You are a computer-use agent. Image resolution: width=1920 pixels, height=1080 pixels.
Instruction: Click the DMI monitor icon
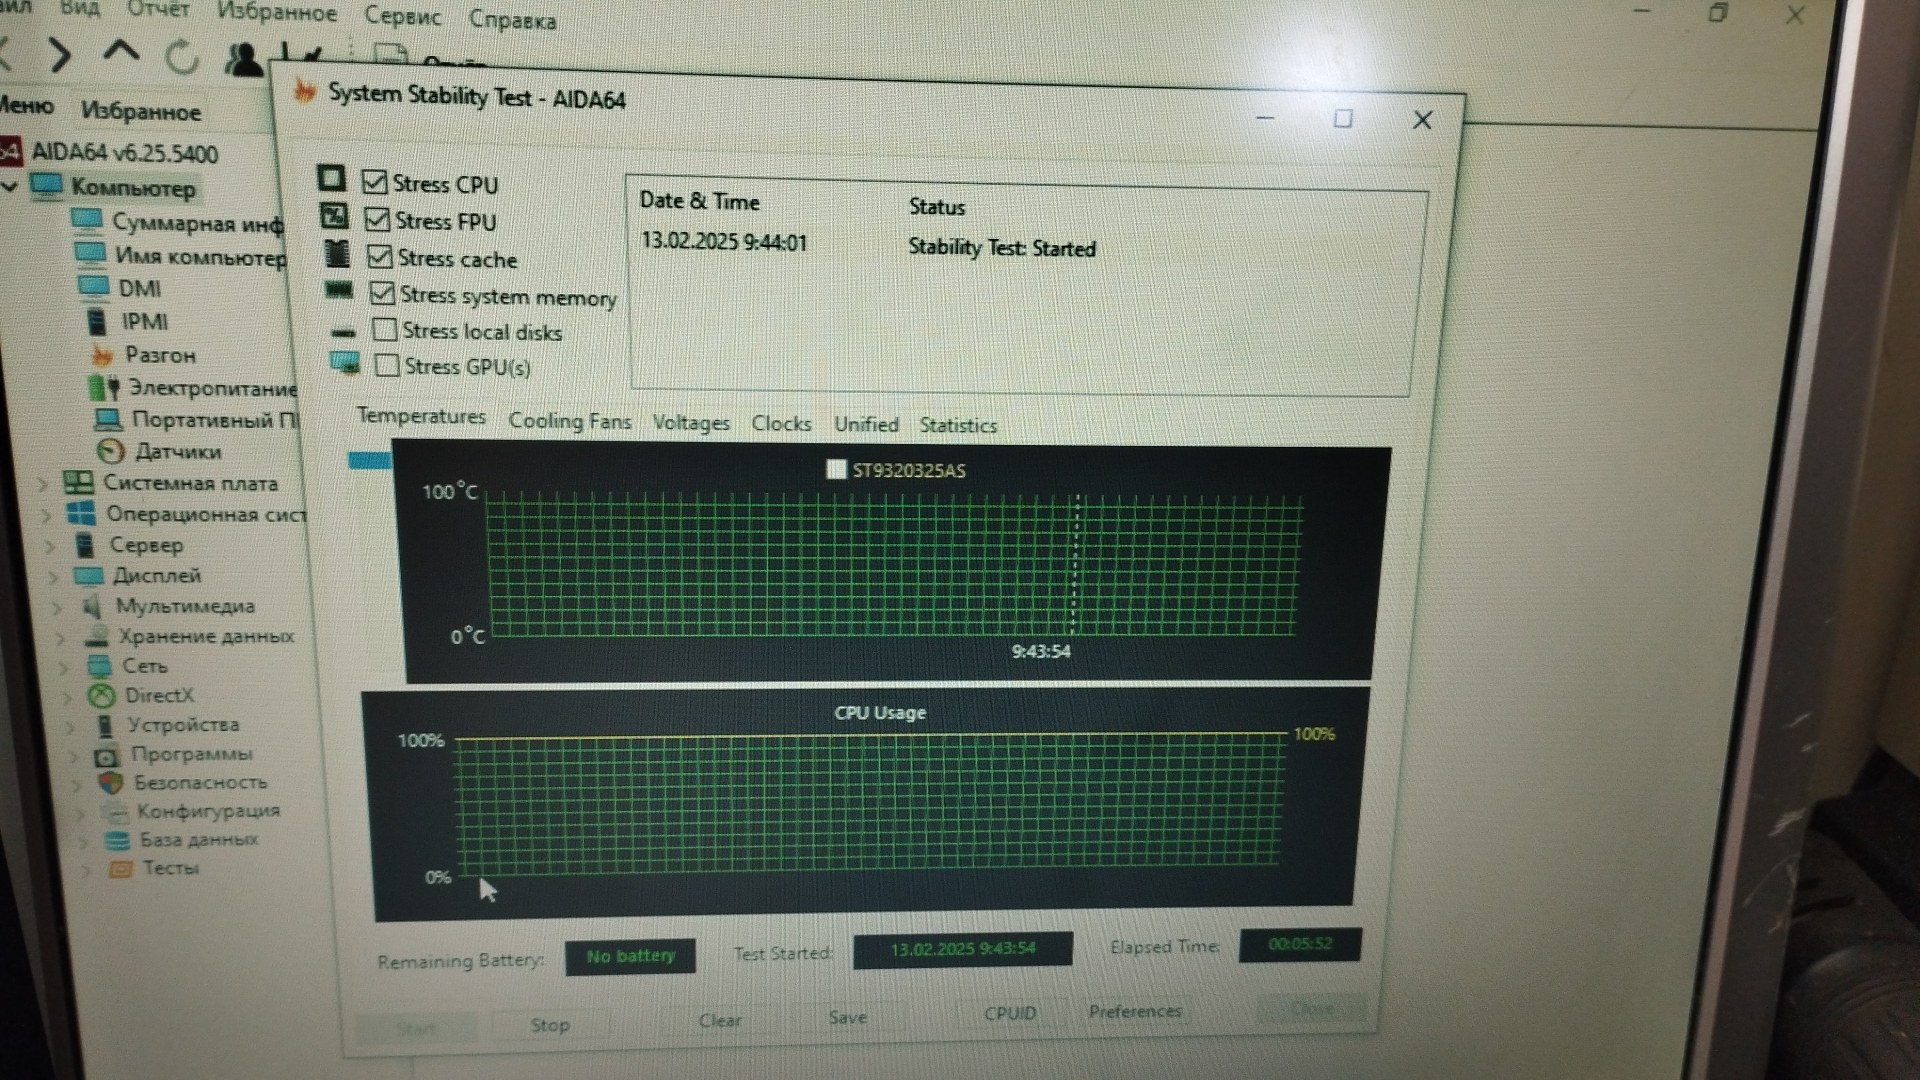[x=93, y=288]
